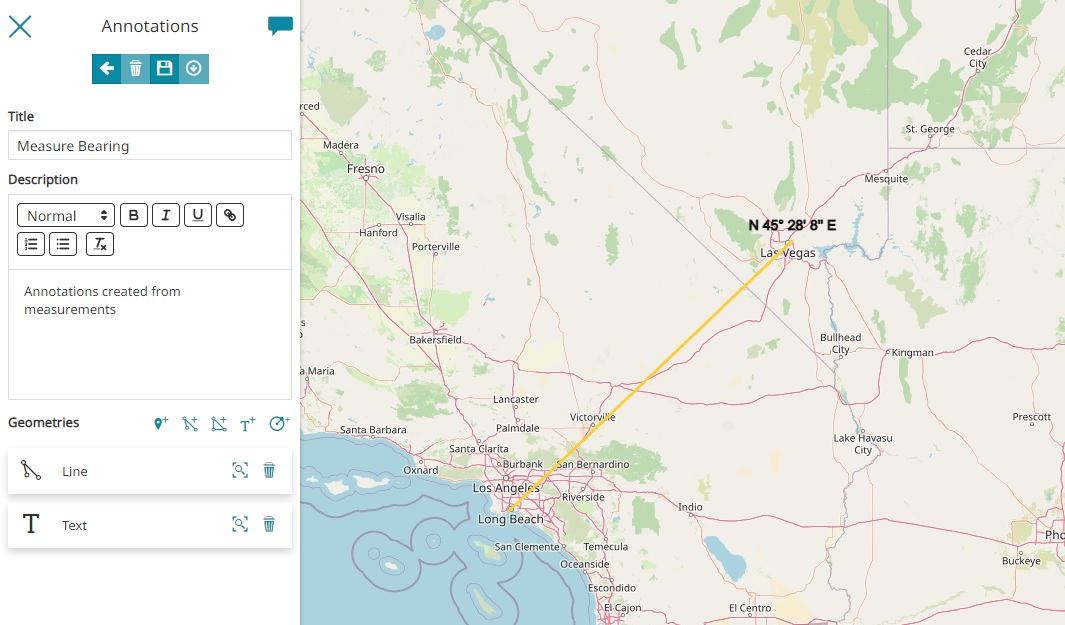Click the back arrow in the Annotations toolbar
Image resolution: width=1065 pixels, height=625 pixels.
click(107, 69)
